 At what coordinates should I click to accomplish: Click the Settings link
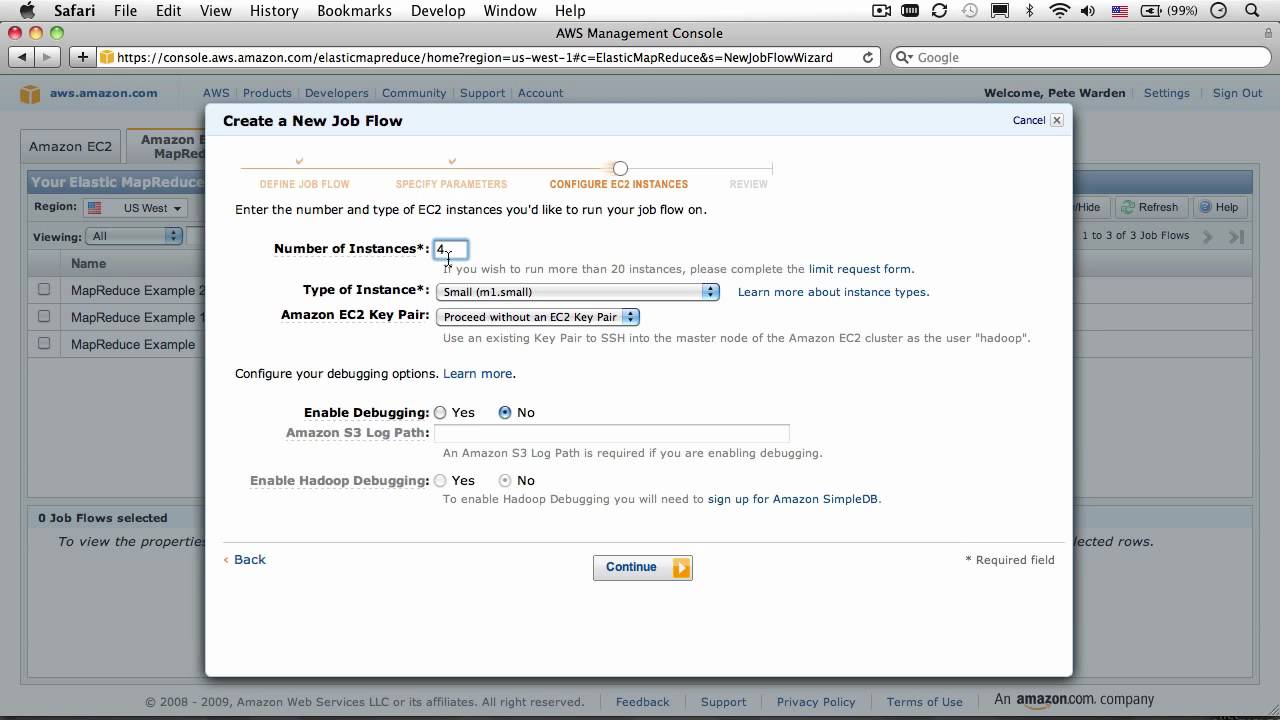coord(1167,93)
